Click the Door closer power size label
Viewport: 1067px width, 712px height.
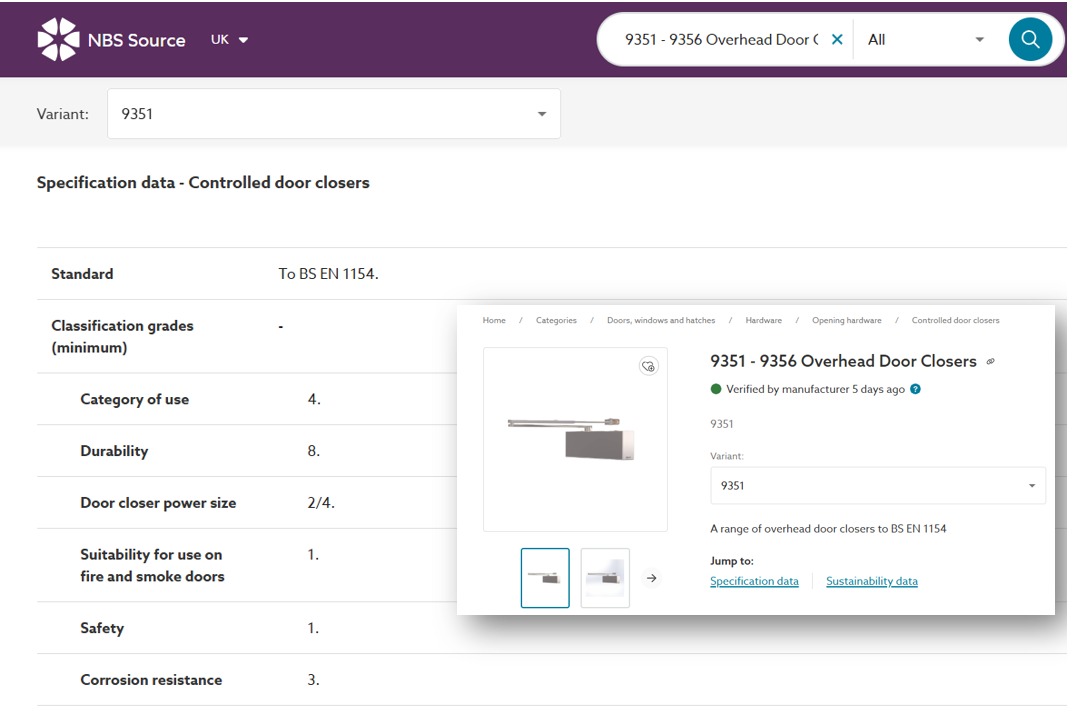(158, 503)
